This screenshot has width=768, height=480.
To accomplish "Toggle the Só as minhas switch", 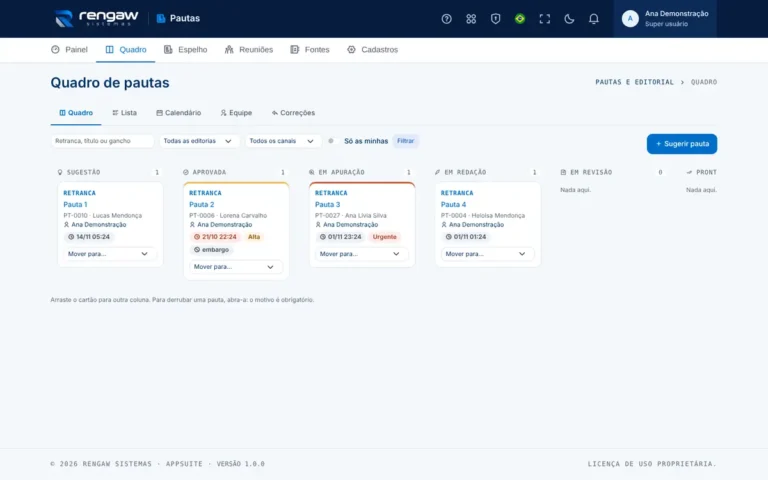I will click(332, 141).
